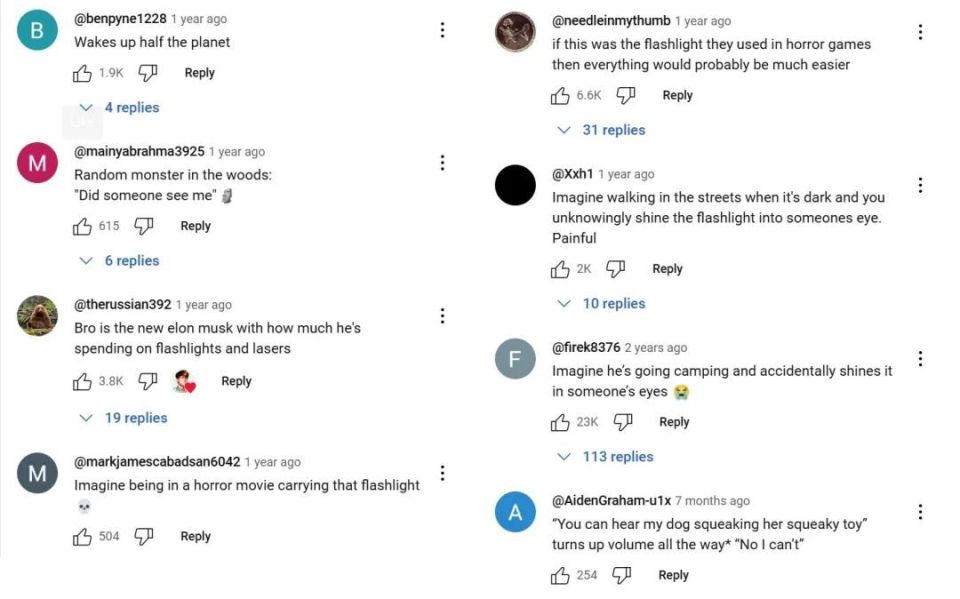Like @therussian392's Elon Musk comment
Image resolution: width=960 pixels, height=599 pixels.
tap(83, 381)
